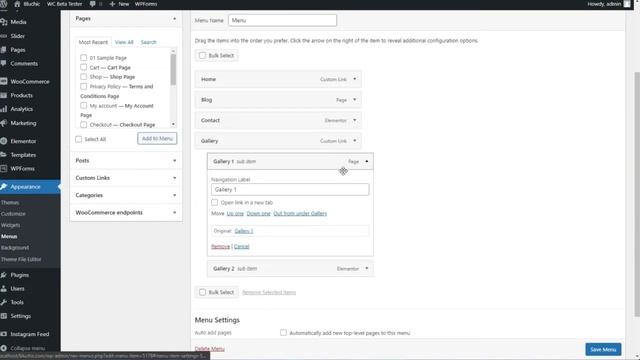Click the Tools wrench icon
The image size is (640, 360).
(x=4, y=302)
